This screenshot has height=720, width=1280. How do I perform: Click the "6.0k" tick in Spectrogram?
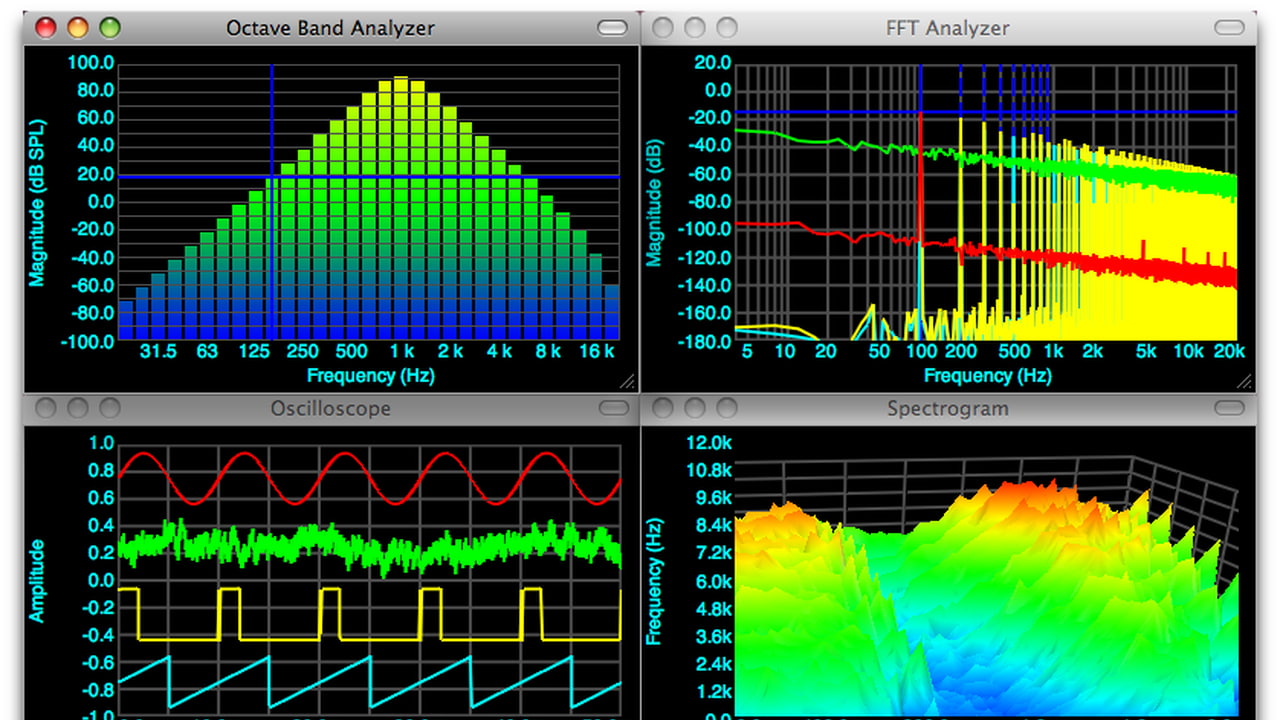(713, 582)
